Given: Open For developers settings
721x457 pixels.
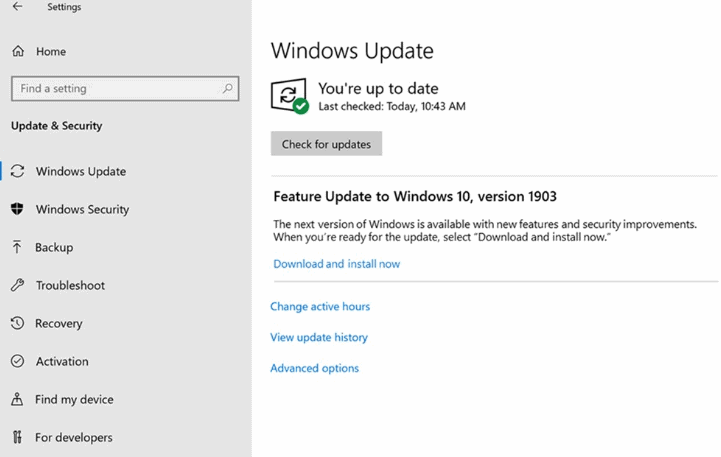Looking at the screenshot, I should 74,438.
